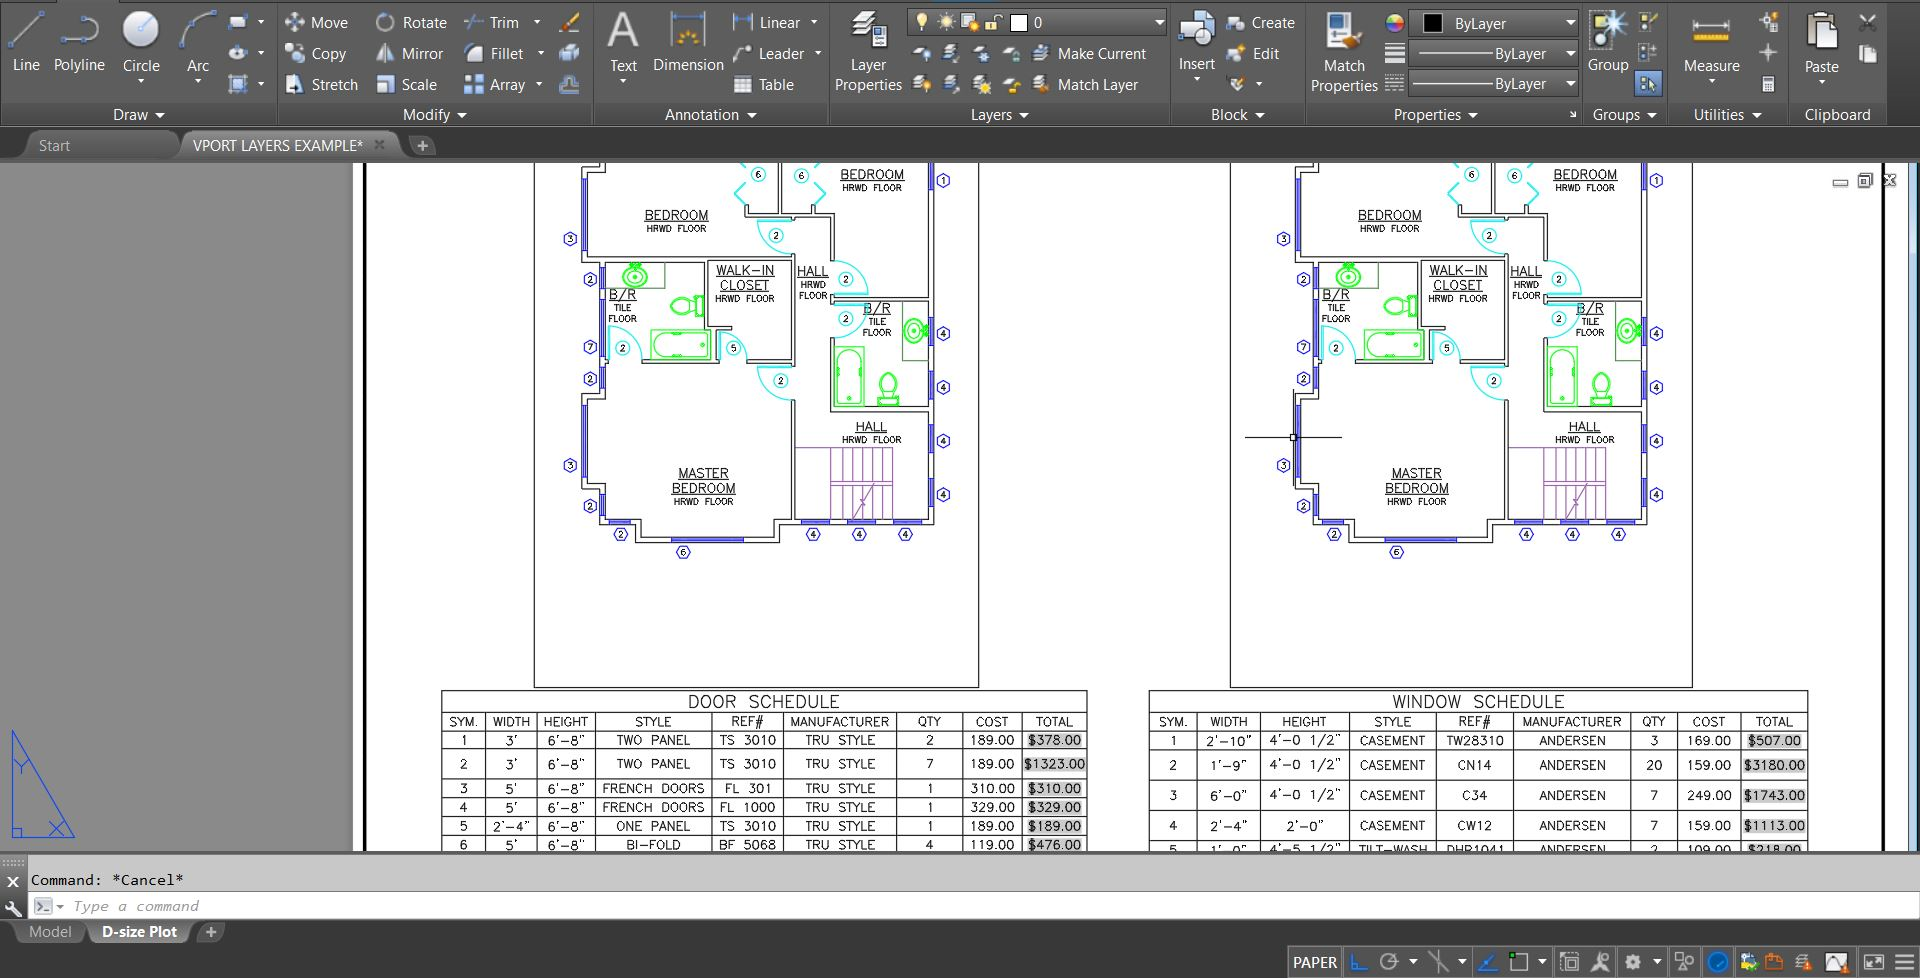Activate the Circle tool

[x=141, y=42]
